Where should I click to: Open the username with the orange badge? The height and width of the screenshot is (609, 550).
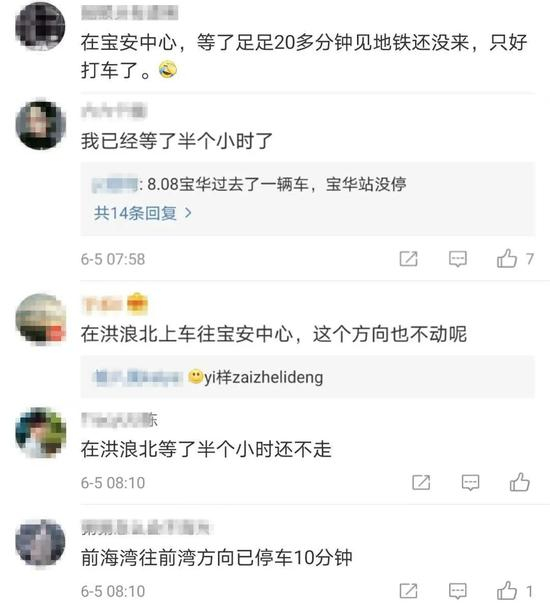tap(115, 304)
